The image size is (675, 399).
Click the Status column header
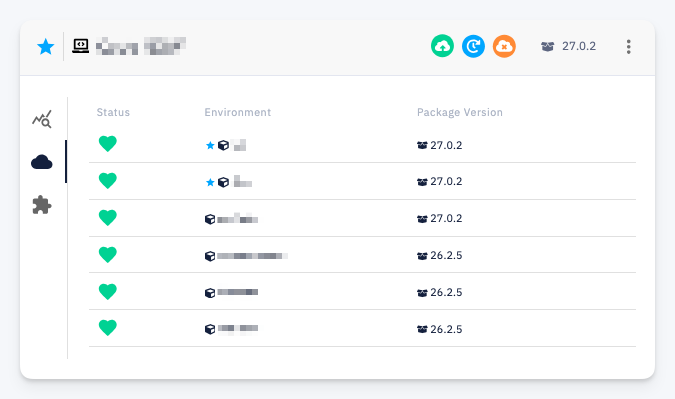click(x=113, y=112)
